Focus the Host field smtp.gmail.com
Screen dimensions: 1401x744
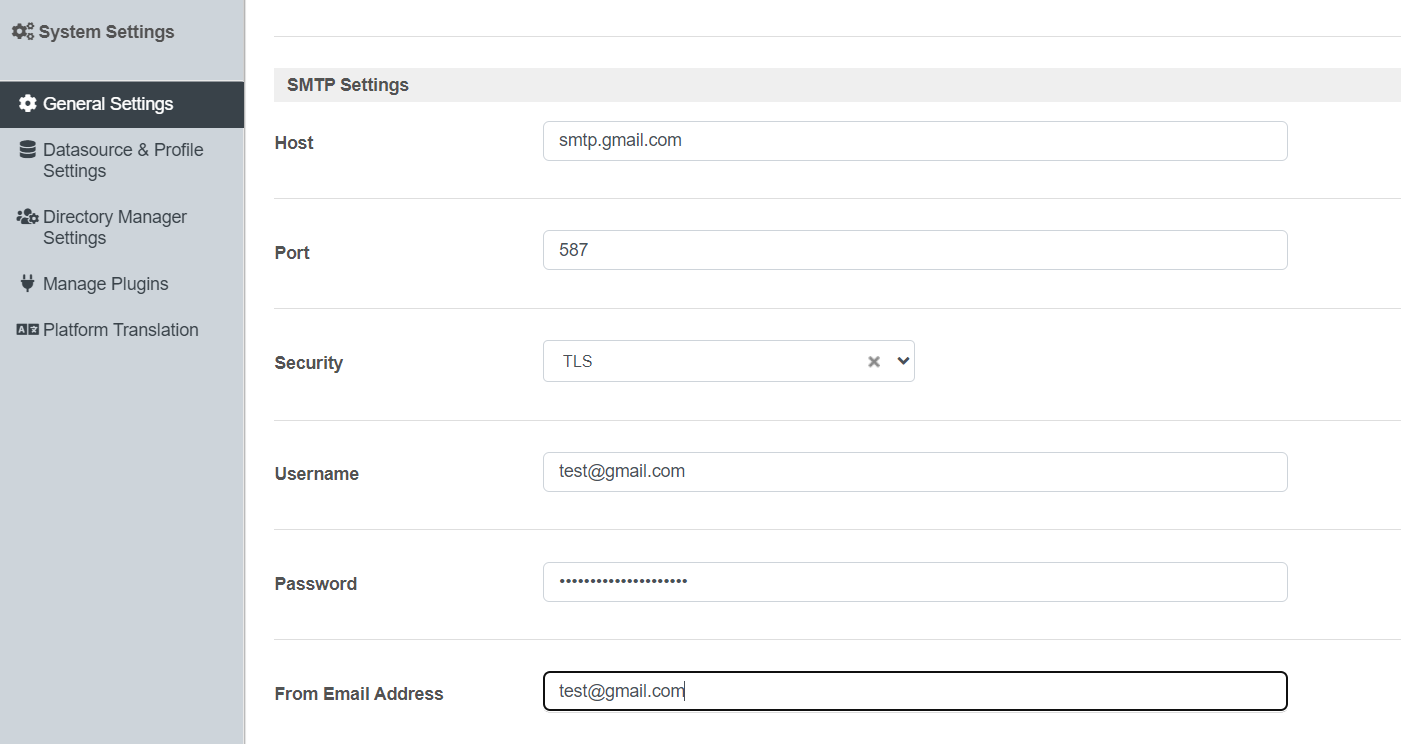point(915,141)
